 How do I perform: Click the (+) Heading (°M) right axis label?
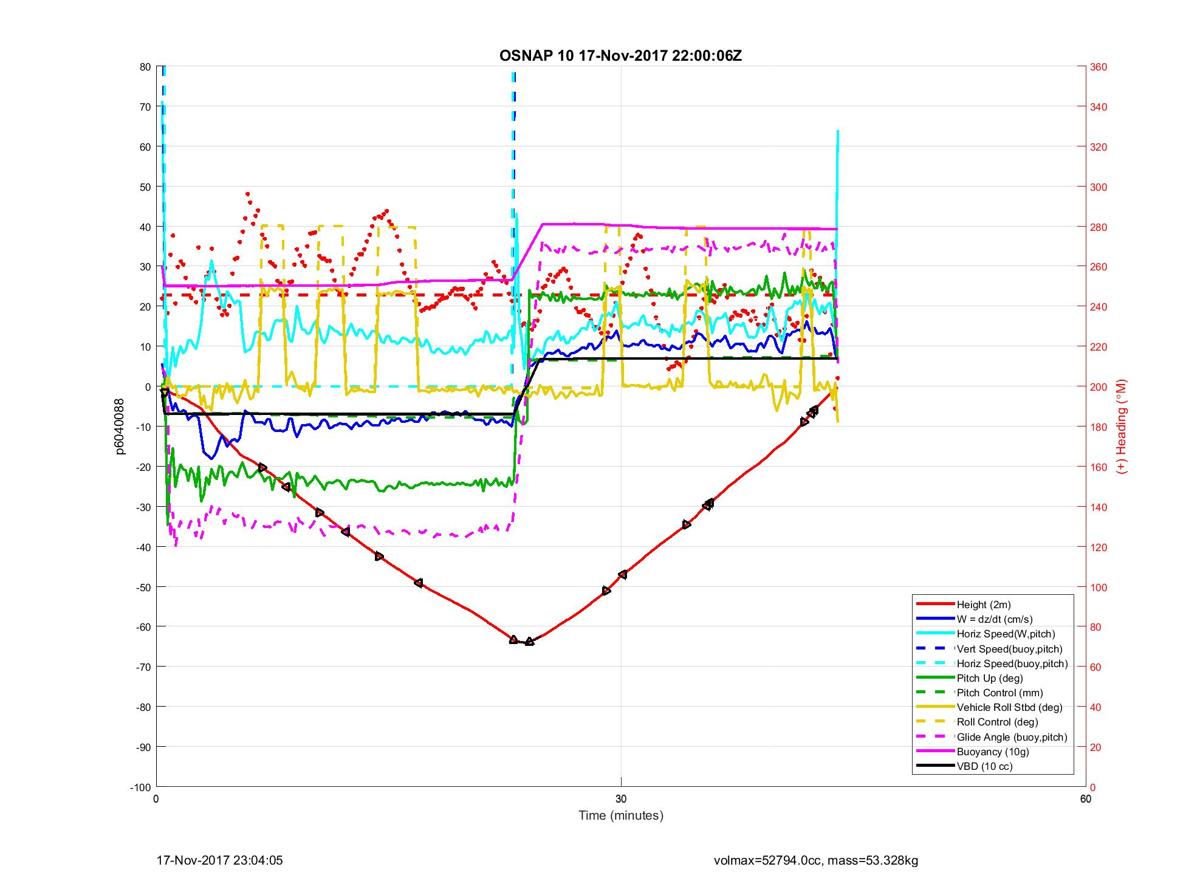point(1122,427)
